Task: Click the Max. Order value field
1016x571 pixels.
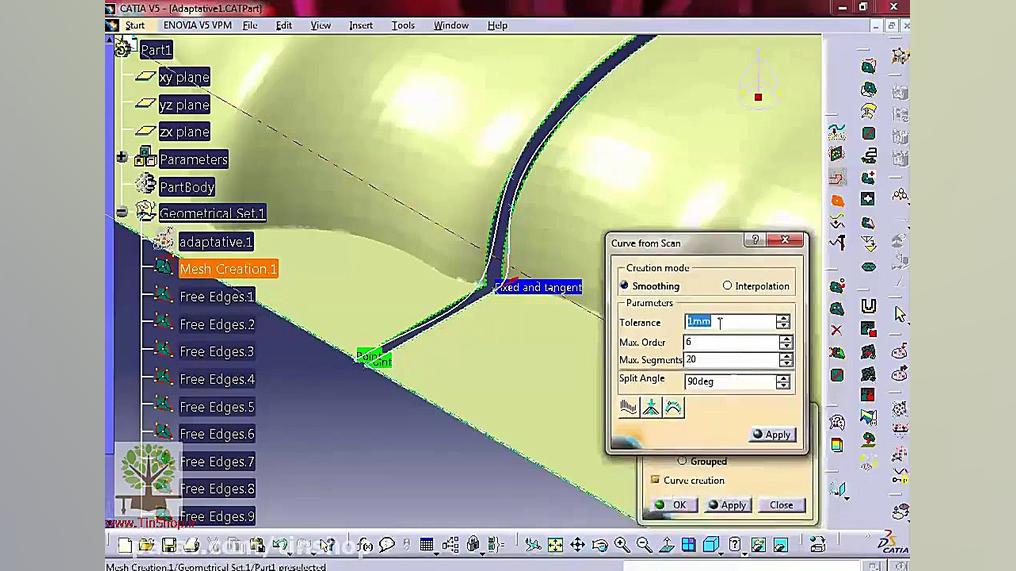Action: click(731, 342)
